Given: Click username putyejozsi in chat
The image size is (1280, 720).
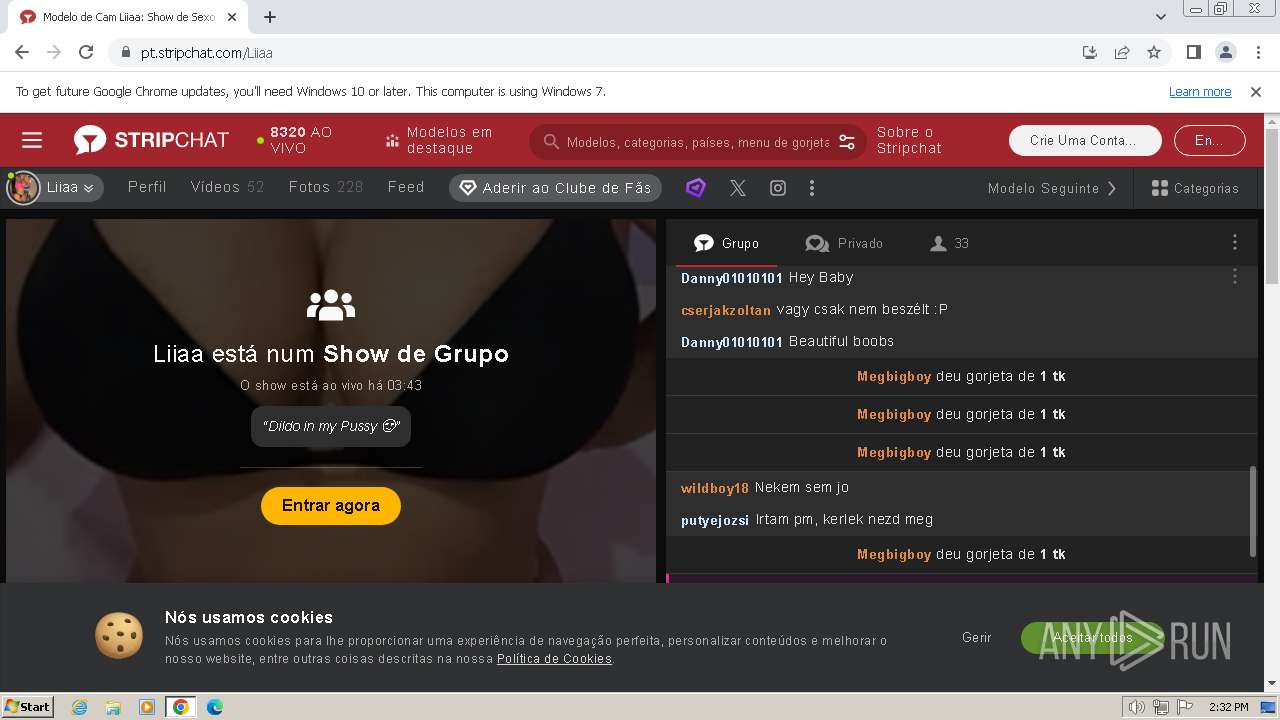Looking at the screenshot, I should tap(715, 520).
